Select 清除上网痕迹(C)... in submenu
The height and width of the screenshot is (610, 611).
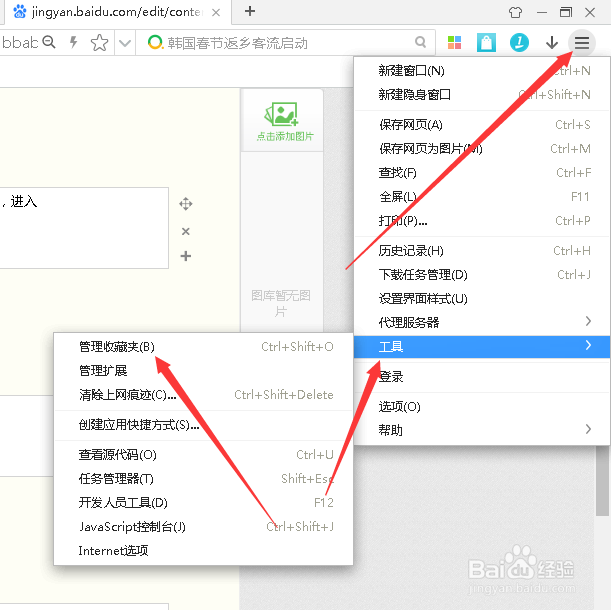click(203, 395)
